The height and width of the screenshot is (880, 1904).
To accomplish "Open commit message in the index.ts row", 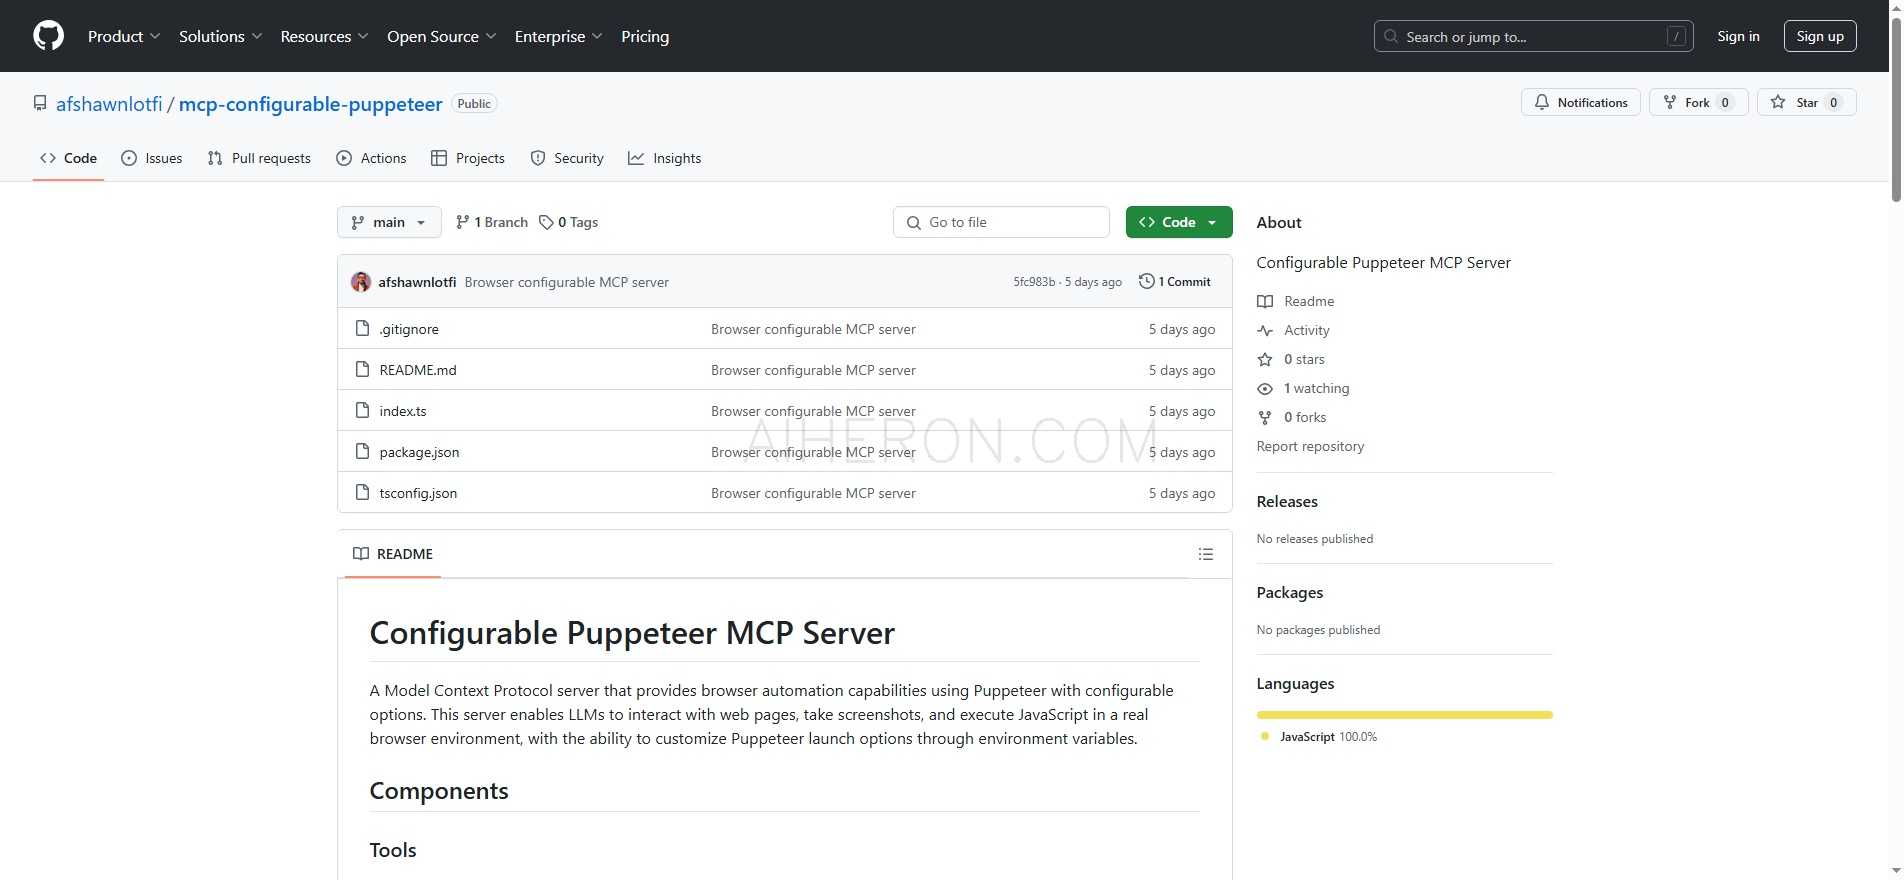I will 813,411.
